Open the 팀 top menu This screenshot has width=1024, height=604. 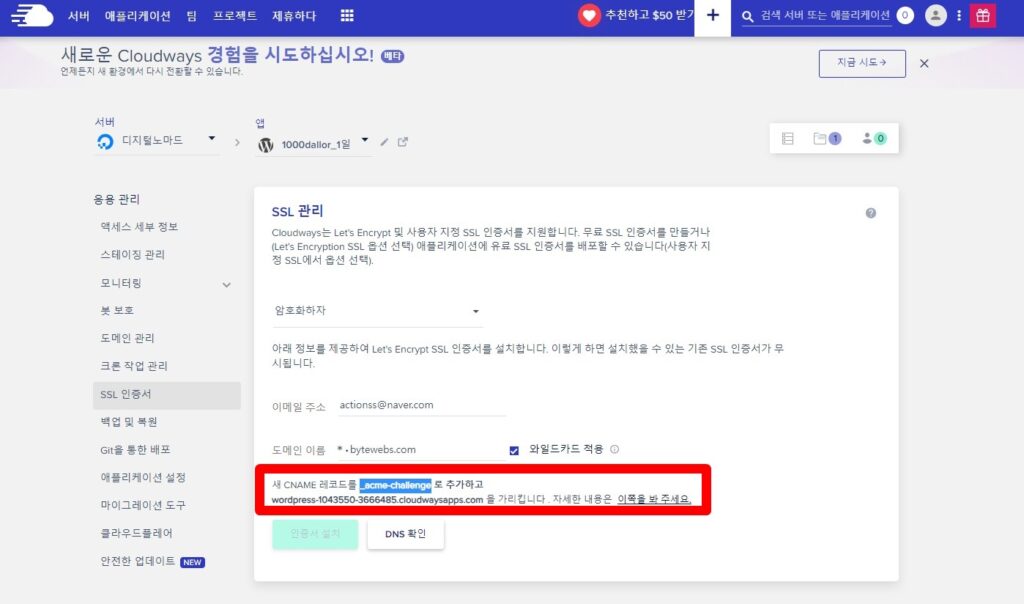tap(191, 15)
